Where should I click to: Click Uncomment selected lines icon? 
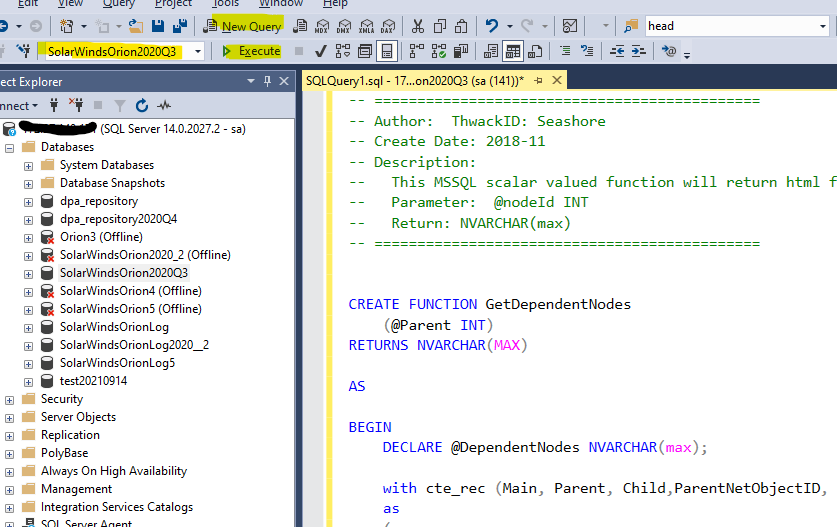pos(587,51)
